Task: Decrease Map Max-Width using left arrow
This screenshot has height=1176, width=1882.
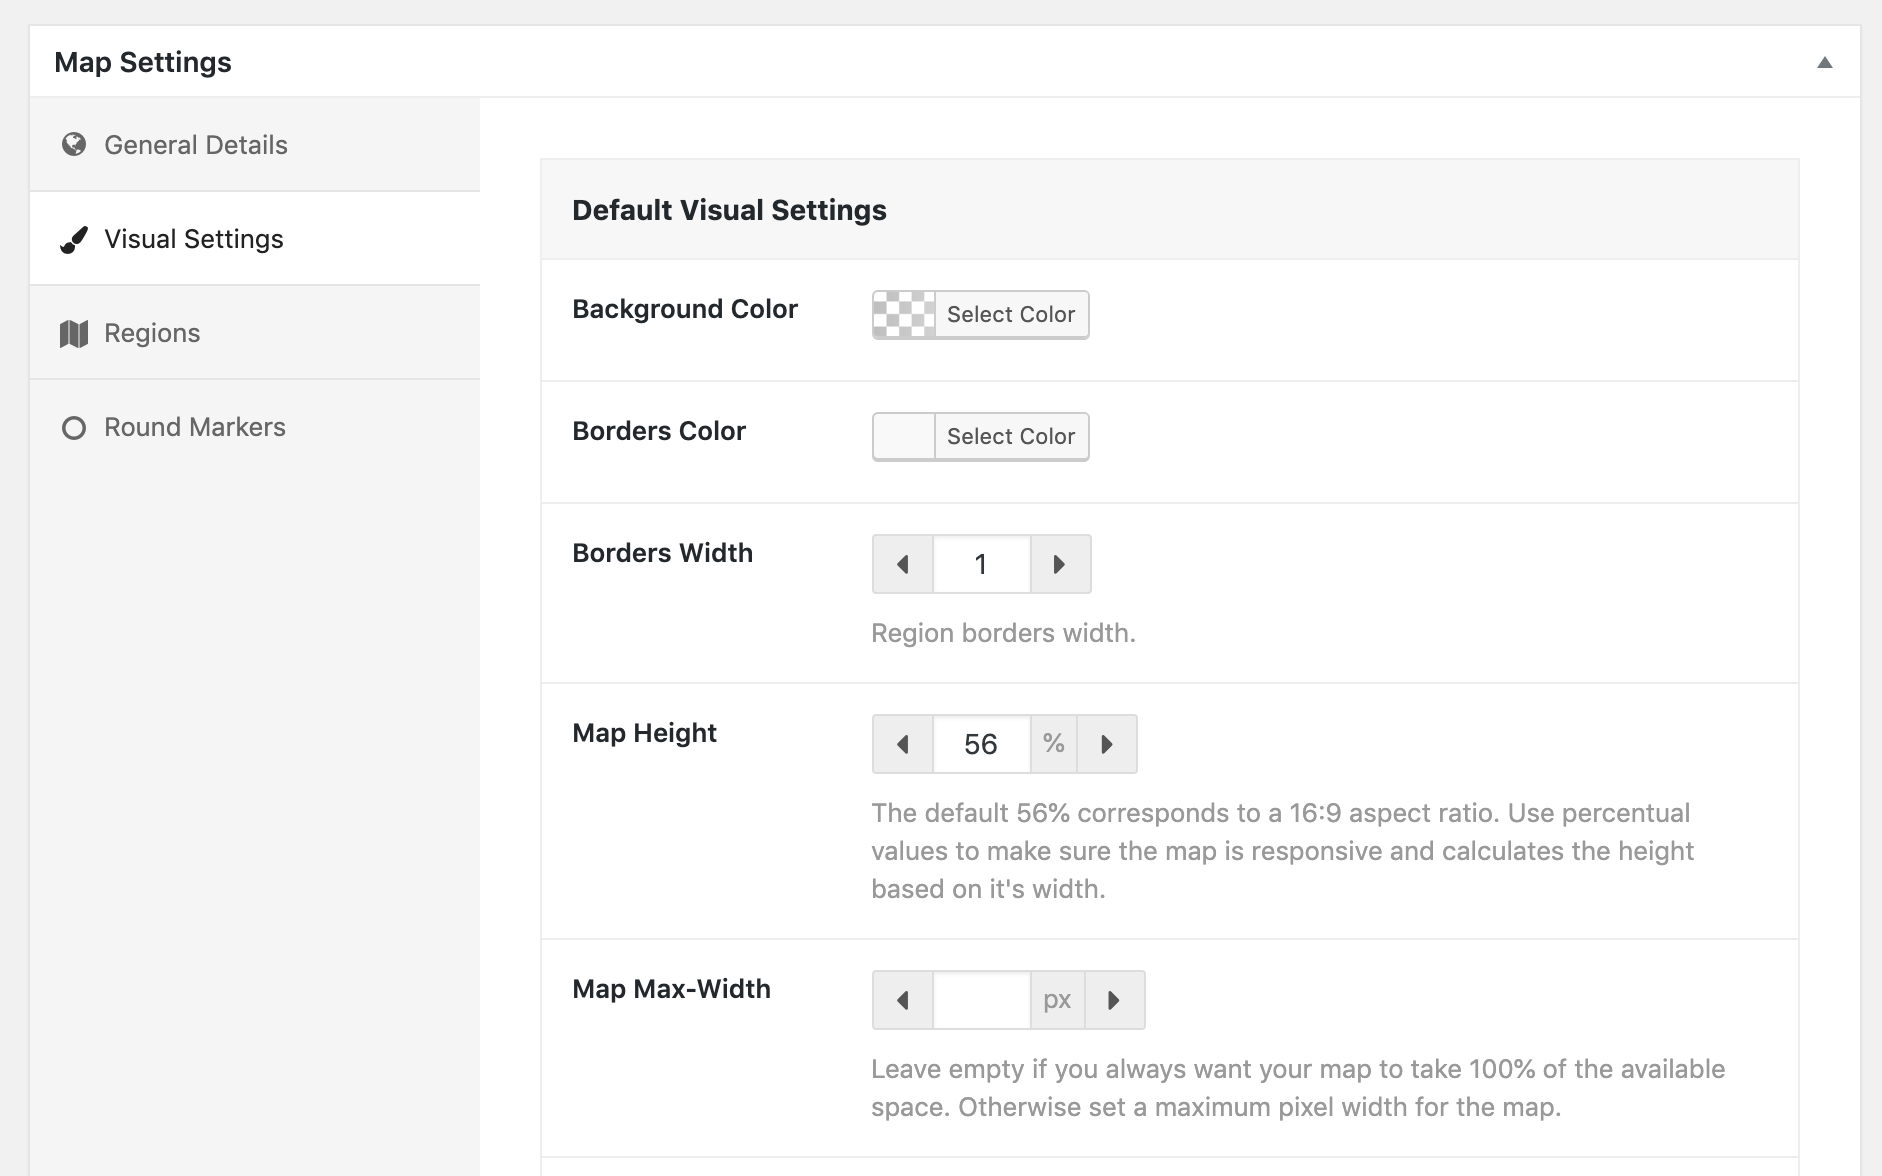Action: click(903, 1000)
